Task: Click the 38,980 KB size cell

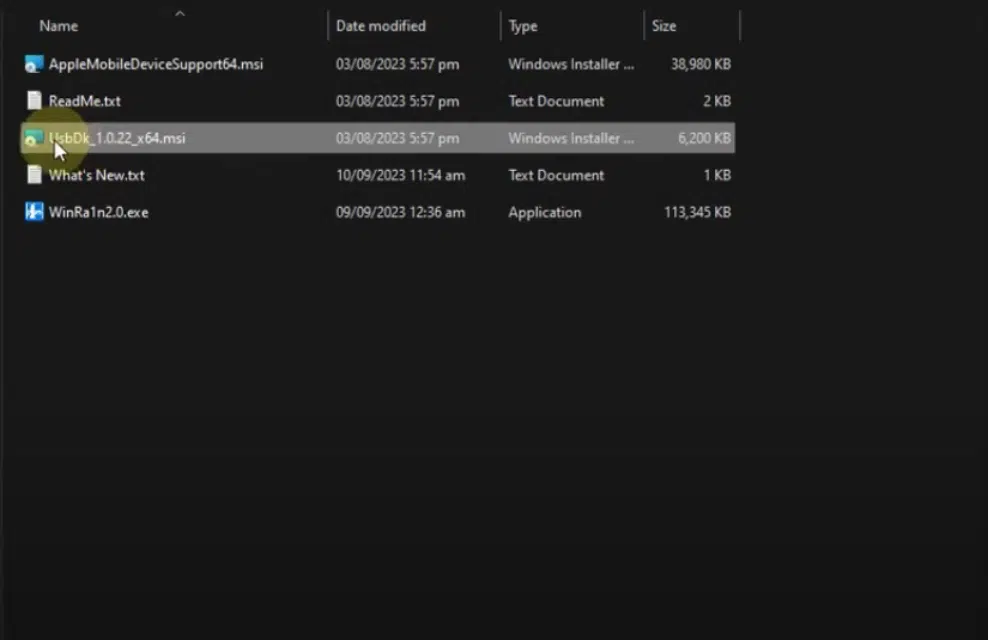Action: coord(700,64)
